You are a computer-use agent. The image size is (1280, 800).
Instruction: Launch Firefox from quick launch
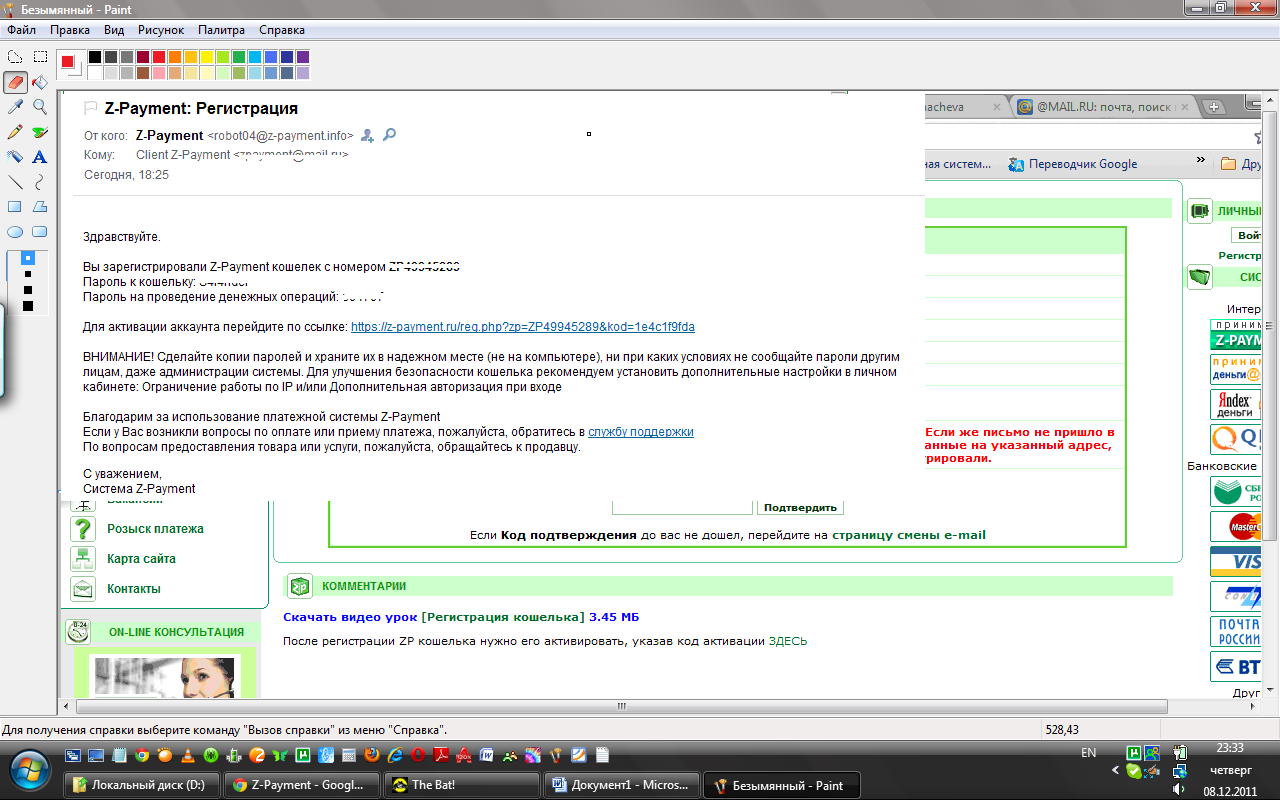372,755
